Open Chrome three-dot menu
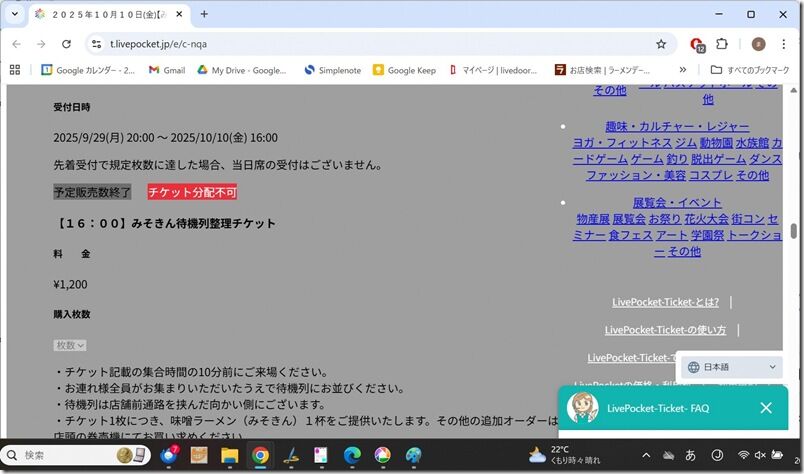This screenshot has height=474, width=804. pyautogui.click(x=783, y=44)
